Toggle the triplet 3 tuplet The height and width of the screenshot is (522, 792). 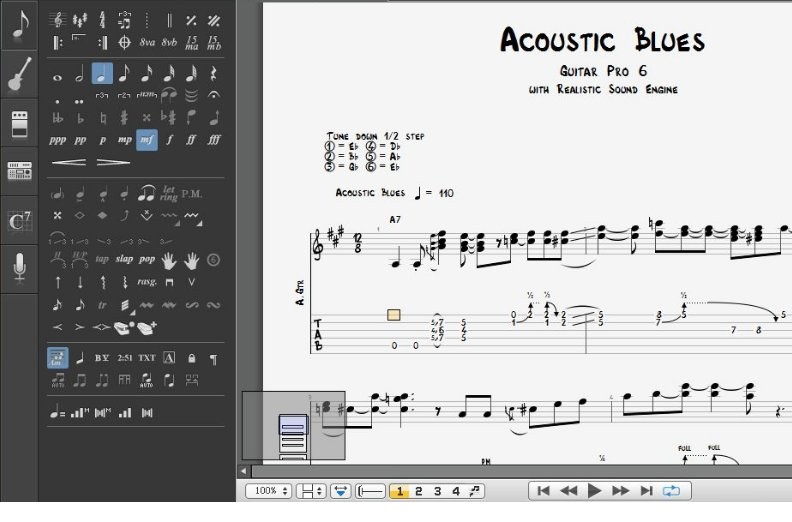[102, 95]
